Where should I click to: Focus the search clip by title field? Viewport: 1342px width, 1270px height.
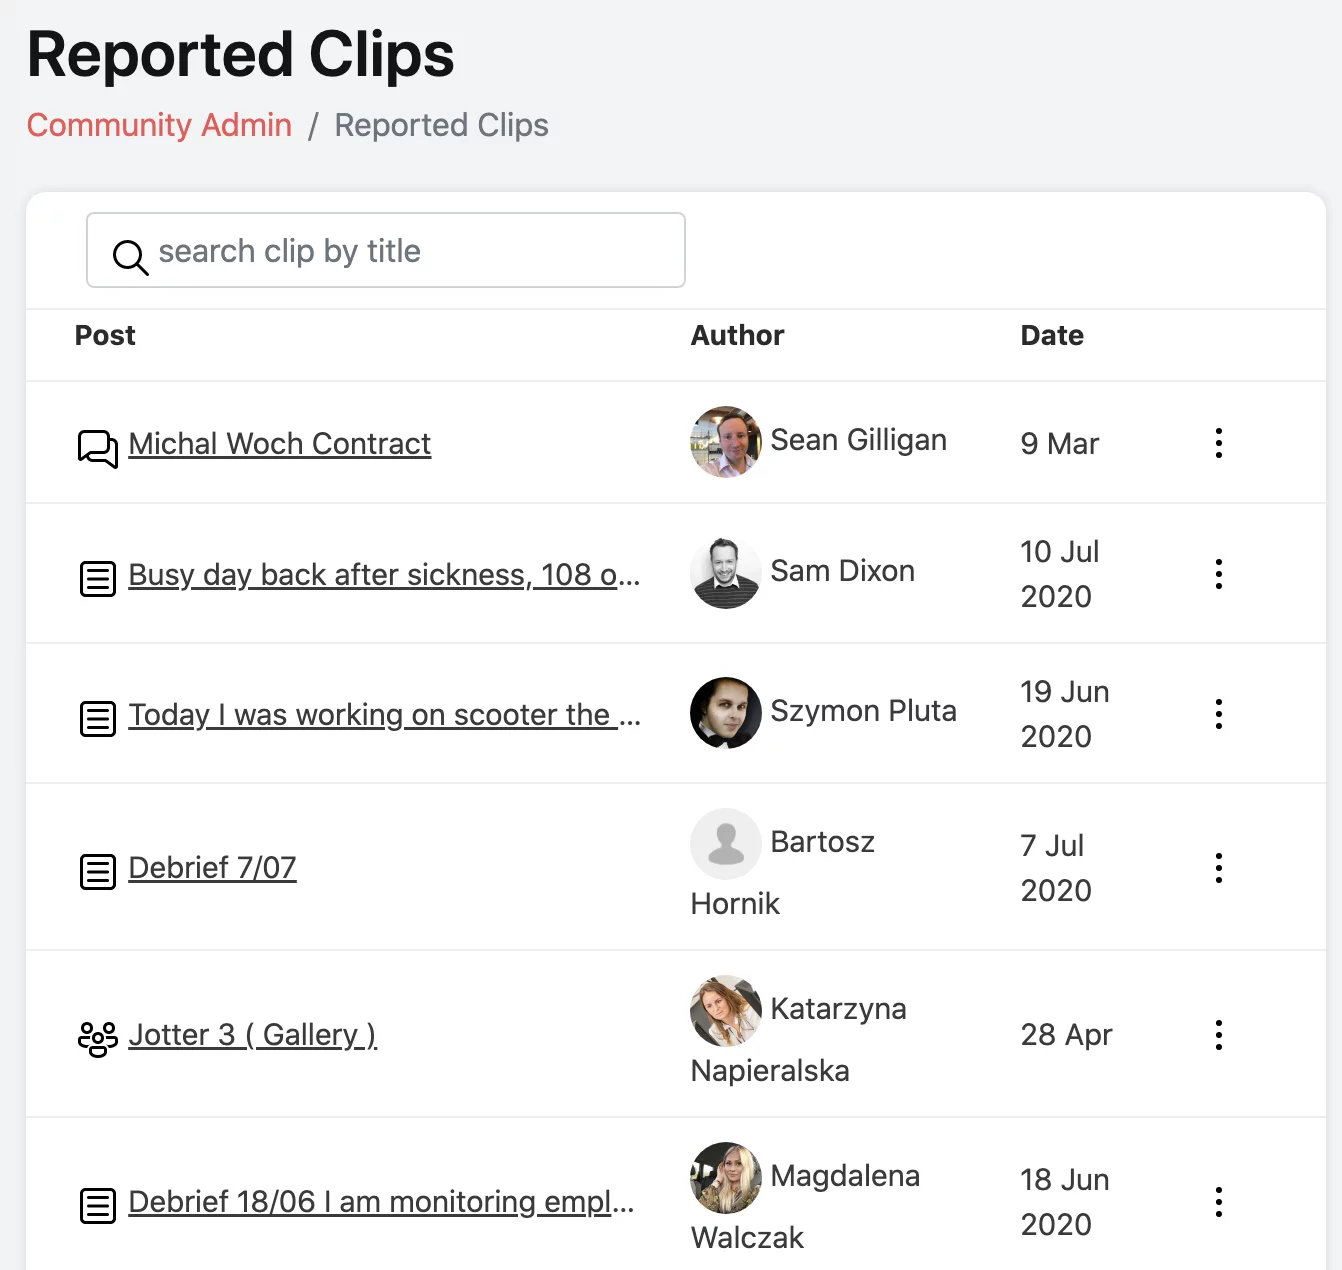coord(400,251)
